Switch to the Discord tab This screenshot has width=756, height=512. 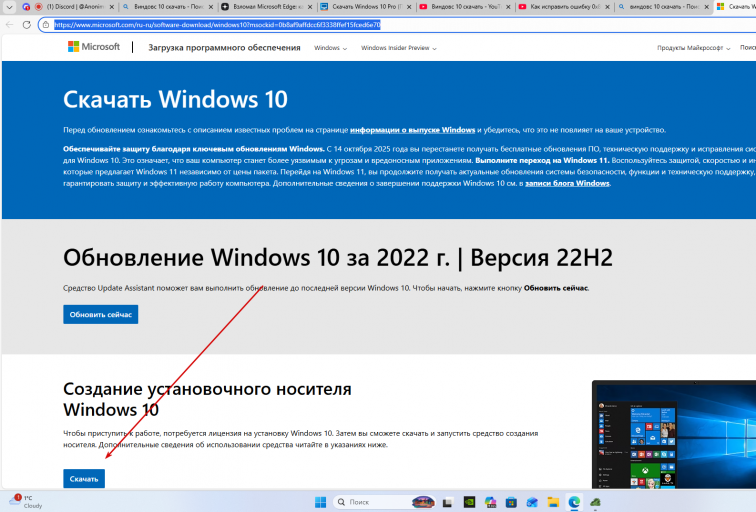click(x=69, y=7)
